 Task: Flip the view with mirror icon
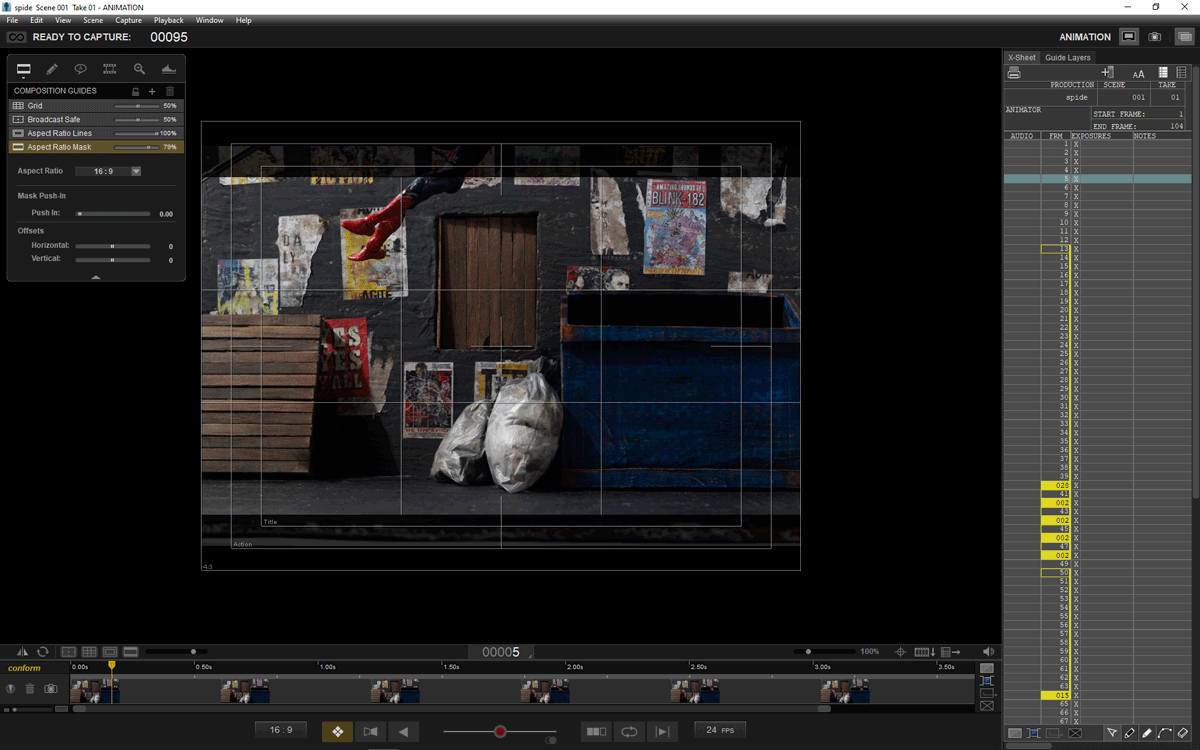tap(22, 652)
